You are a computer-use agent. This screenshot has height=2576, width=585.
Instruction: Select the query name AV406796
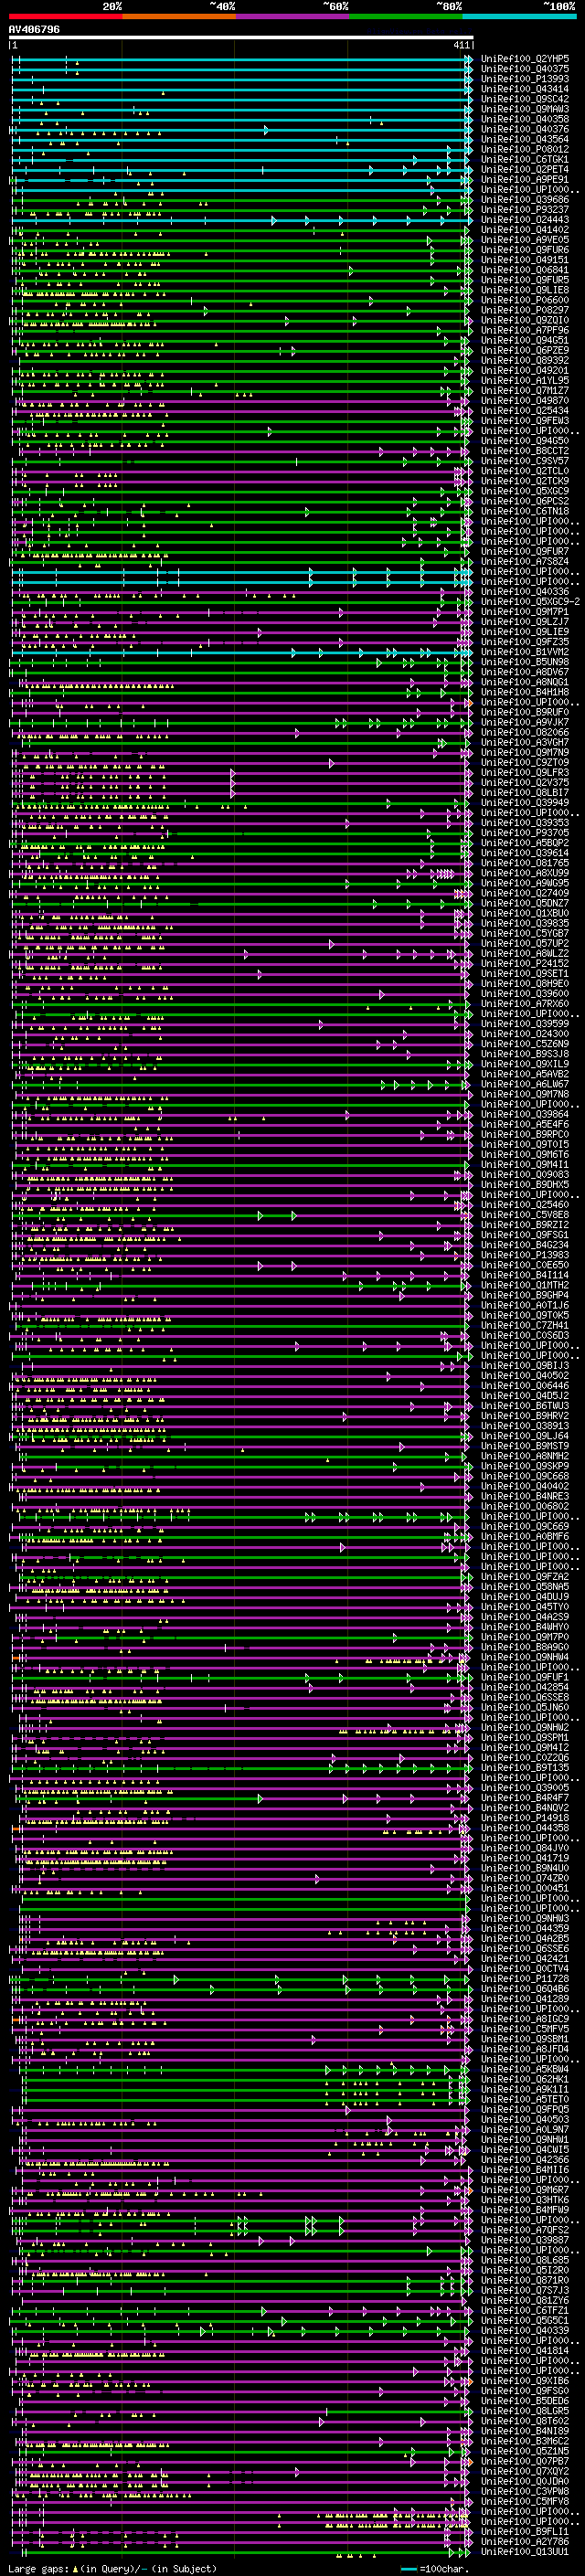[x=34, y=30]
